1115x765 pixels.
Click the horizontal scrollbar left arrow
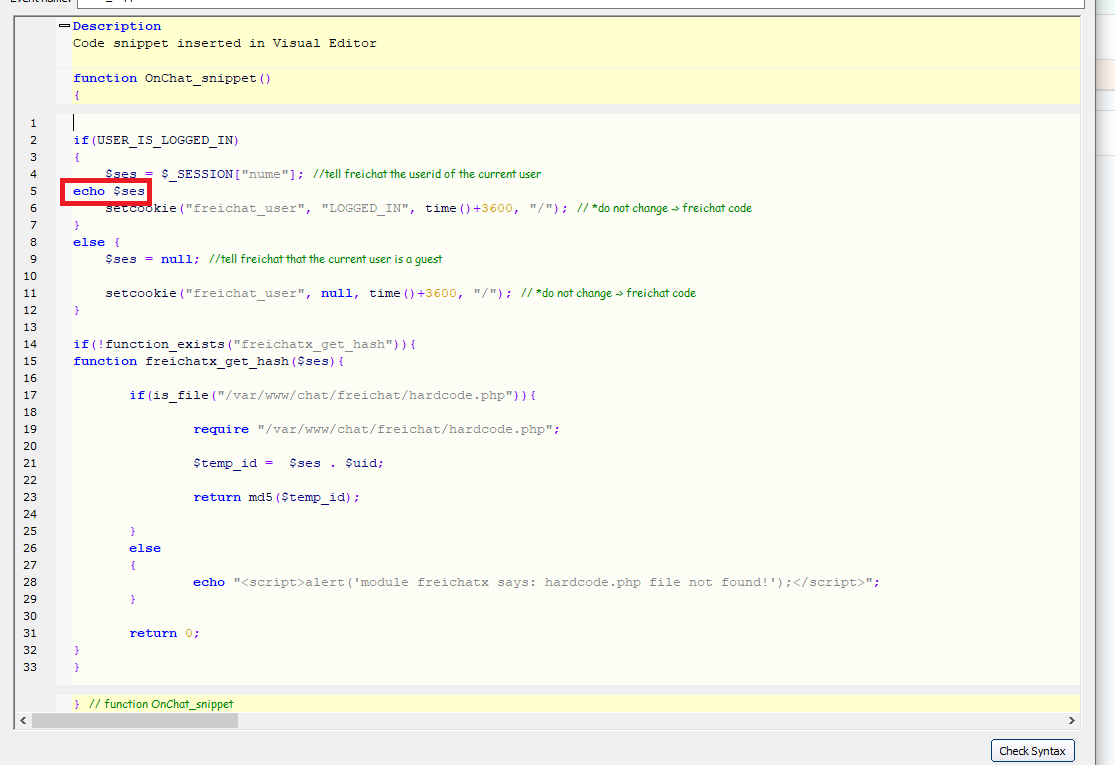coord(23,721)
